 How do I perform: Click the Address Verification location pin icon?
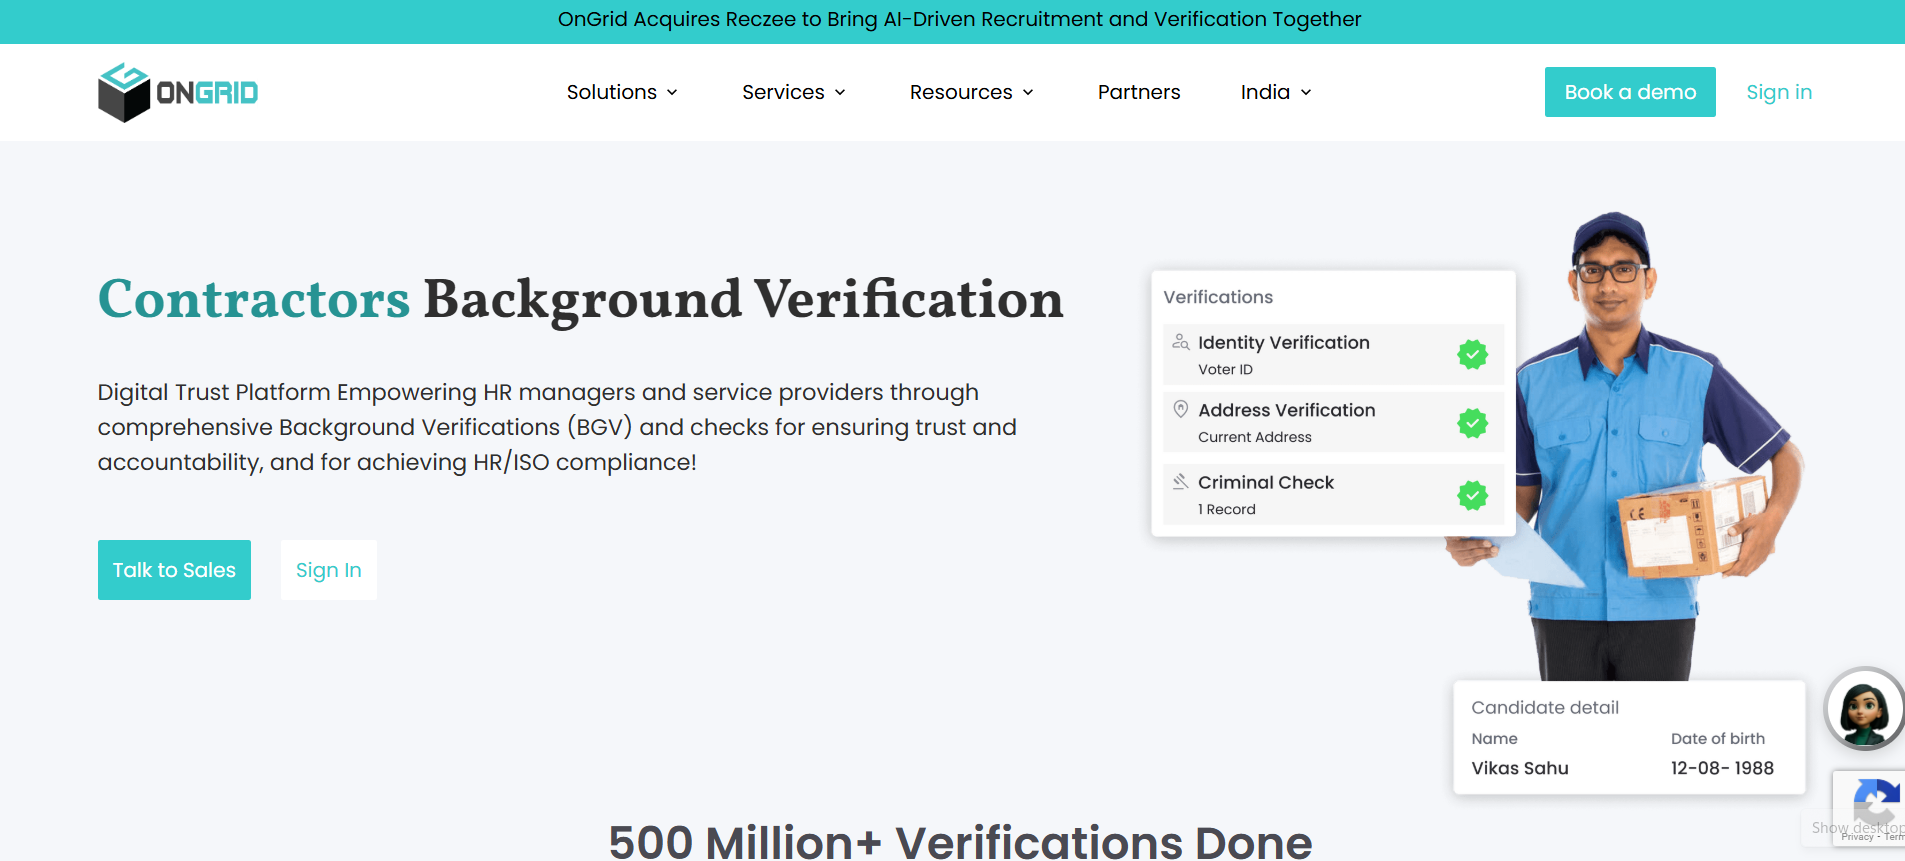point(1180,409)
